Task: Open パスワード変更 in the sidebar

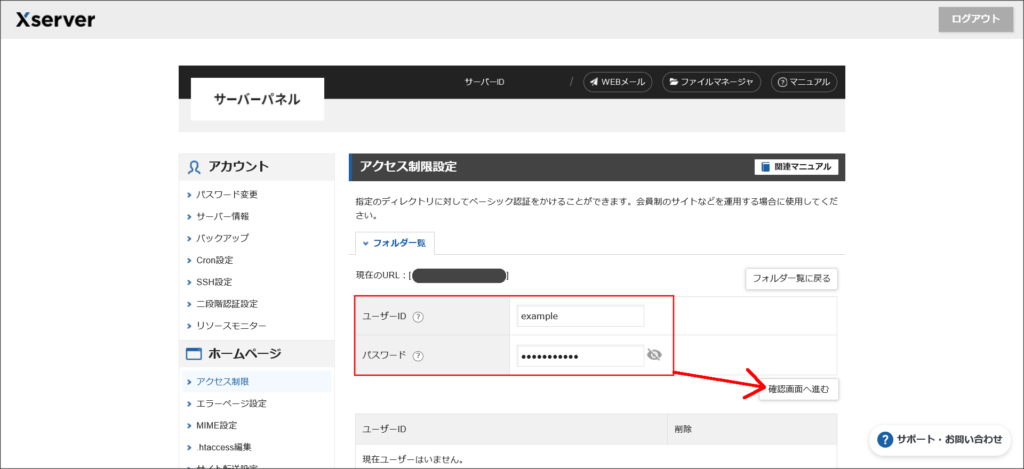Action: (227, 195)
